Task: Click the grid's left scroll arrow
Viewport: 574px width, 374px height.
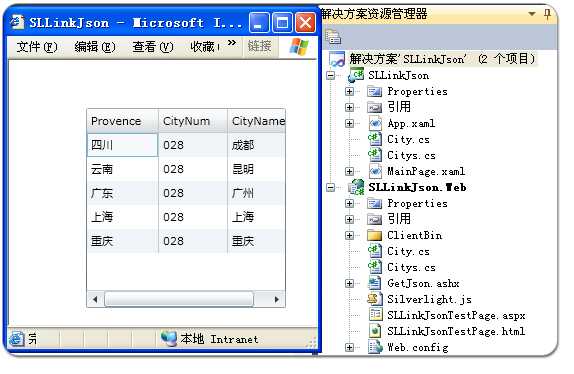Action: coord(95,299)
